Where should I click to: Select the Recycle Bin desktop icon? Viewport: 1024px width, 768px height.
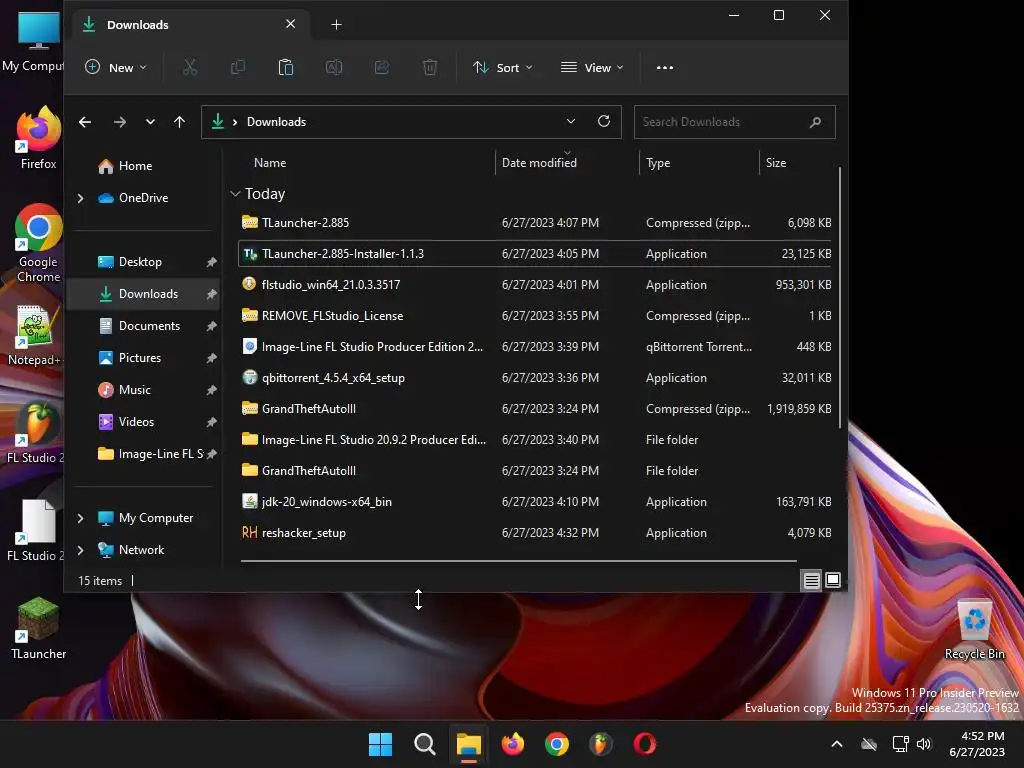[974, 628]
